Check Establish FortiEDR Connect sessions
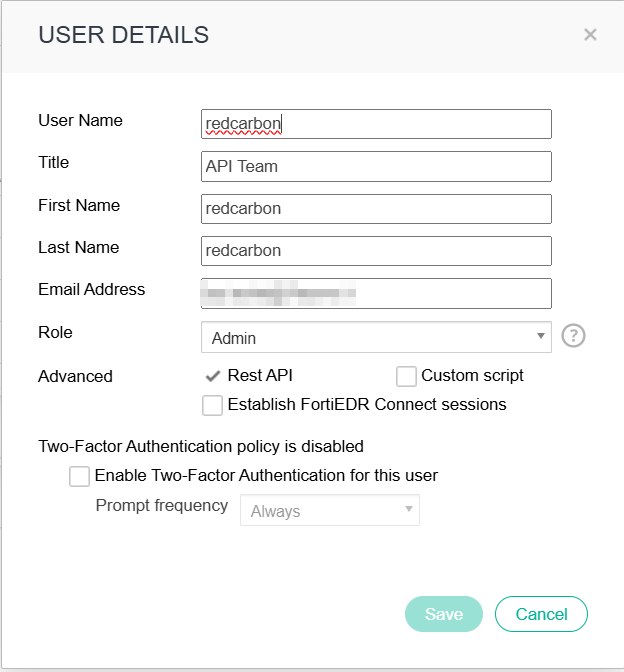Screen dimensions: 624x672 coord(212,405)
